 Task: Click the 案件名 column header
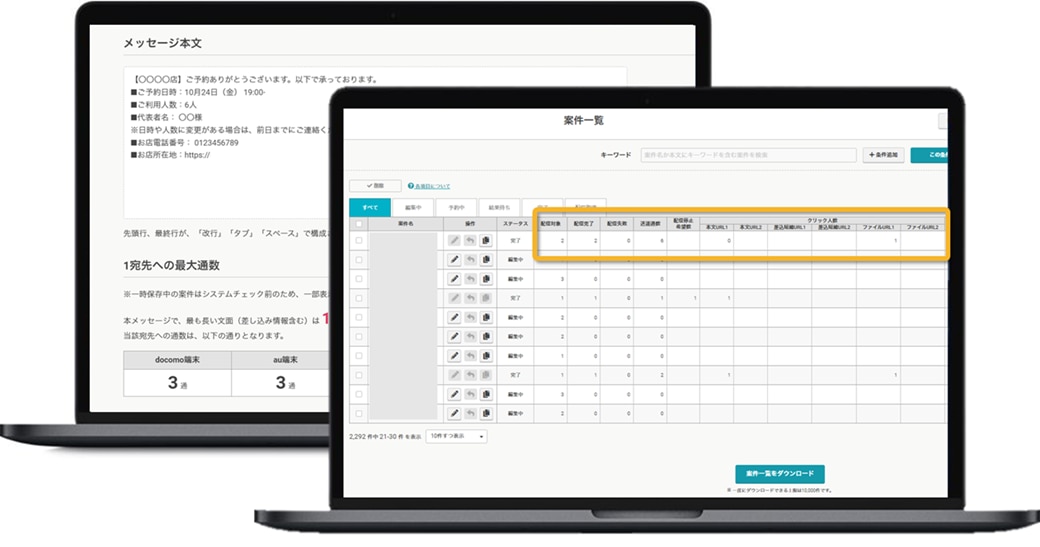point(405,224)
